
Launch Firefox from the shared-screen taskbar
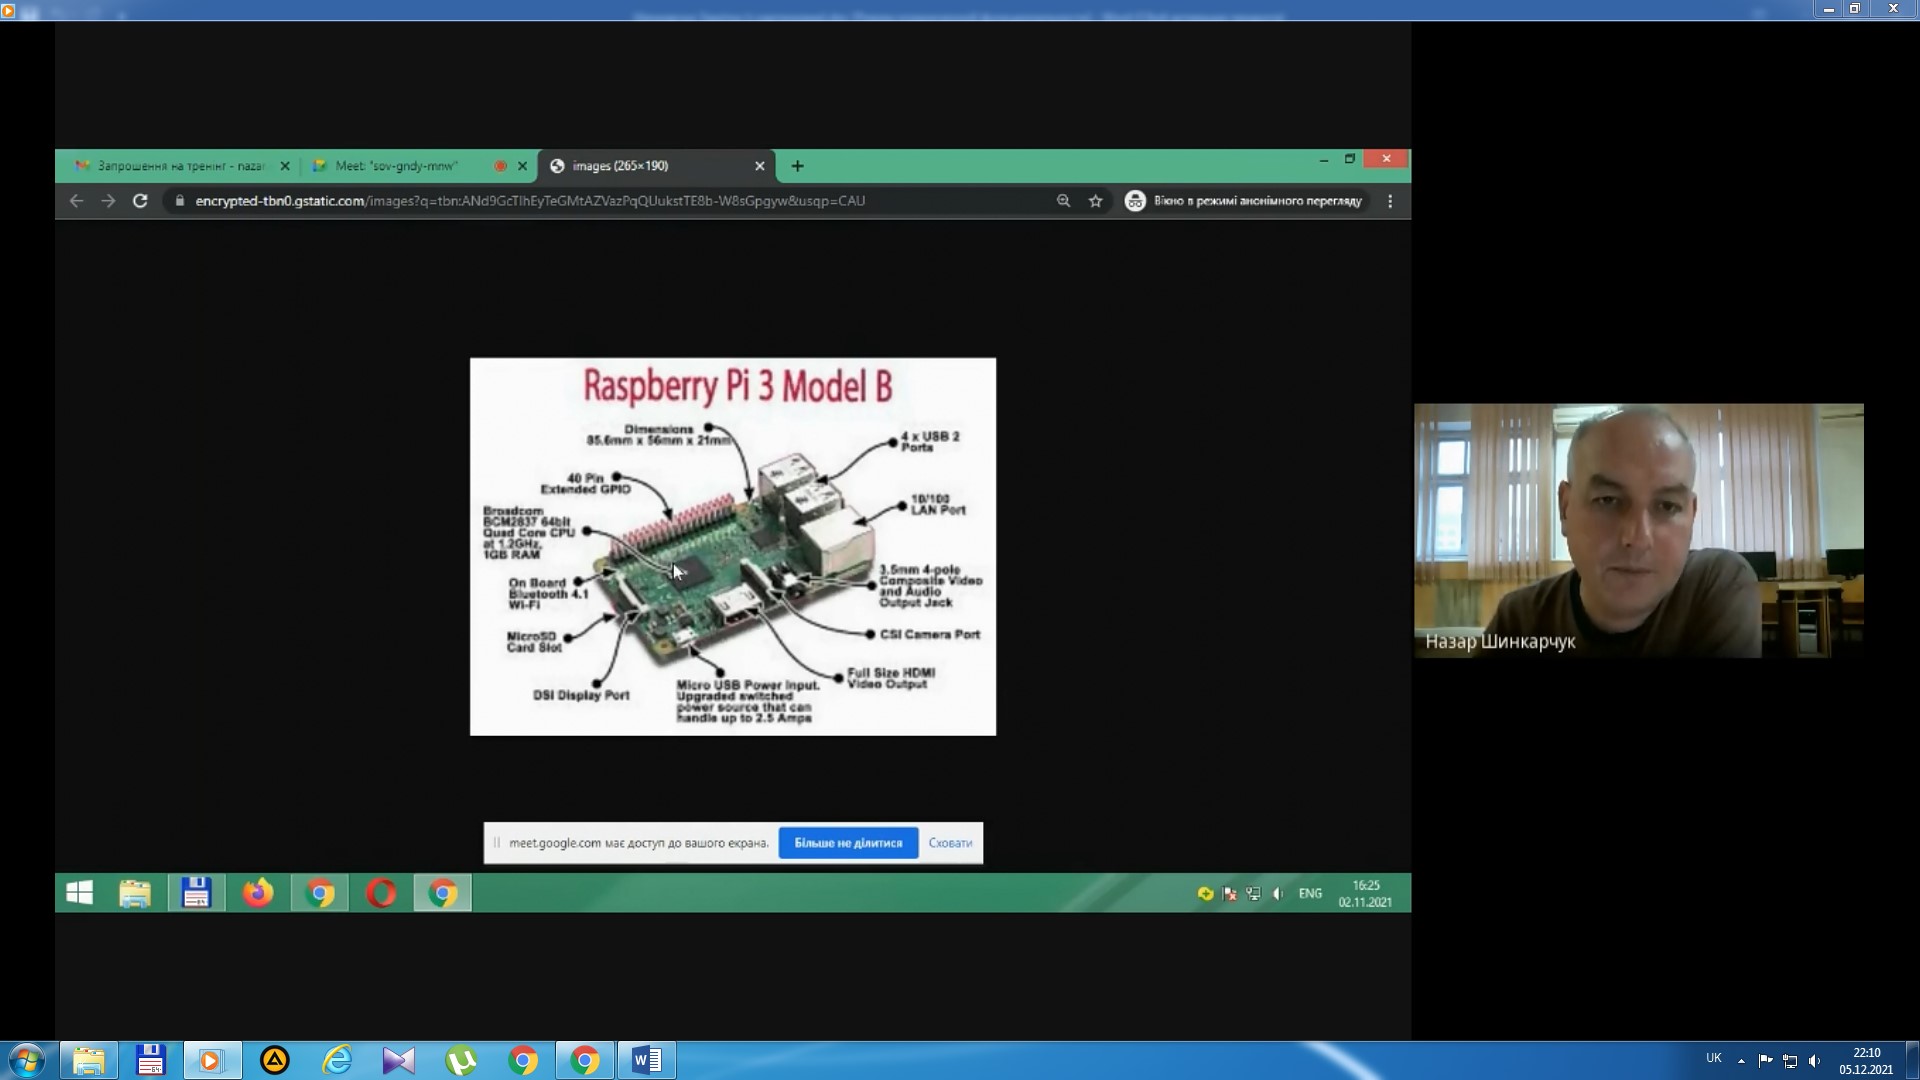coord(258,893)
